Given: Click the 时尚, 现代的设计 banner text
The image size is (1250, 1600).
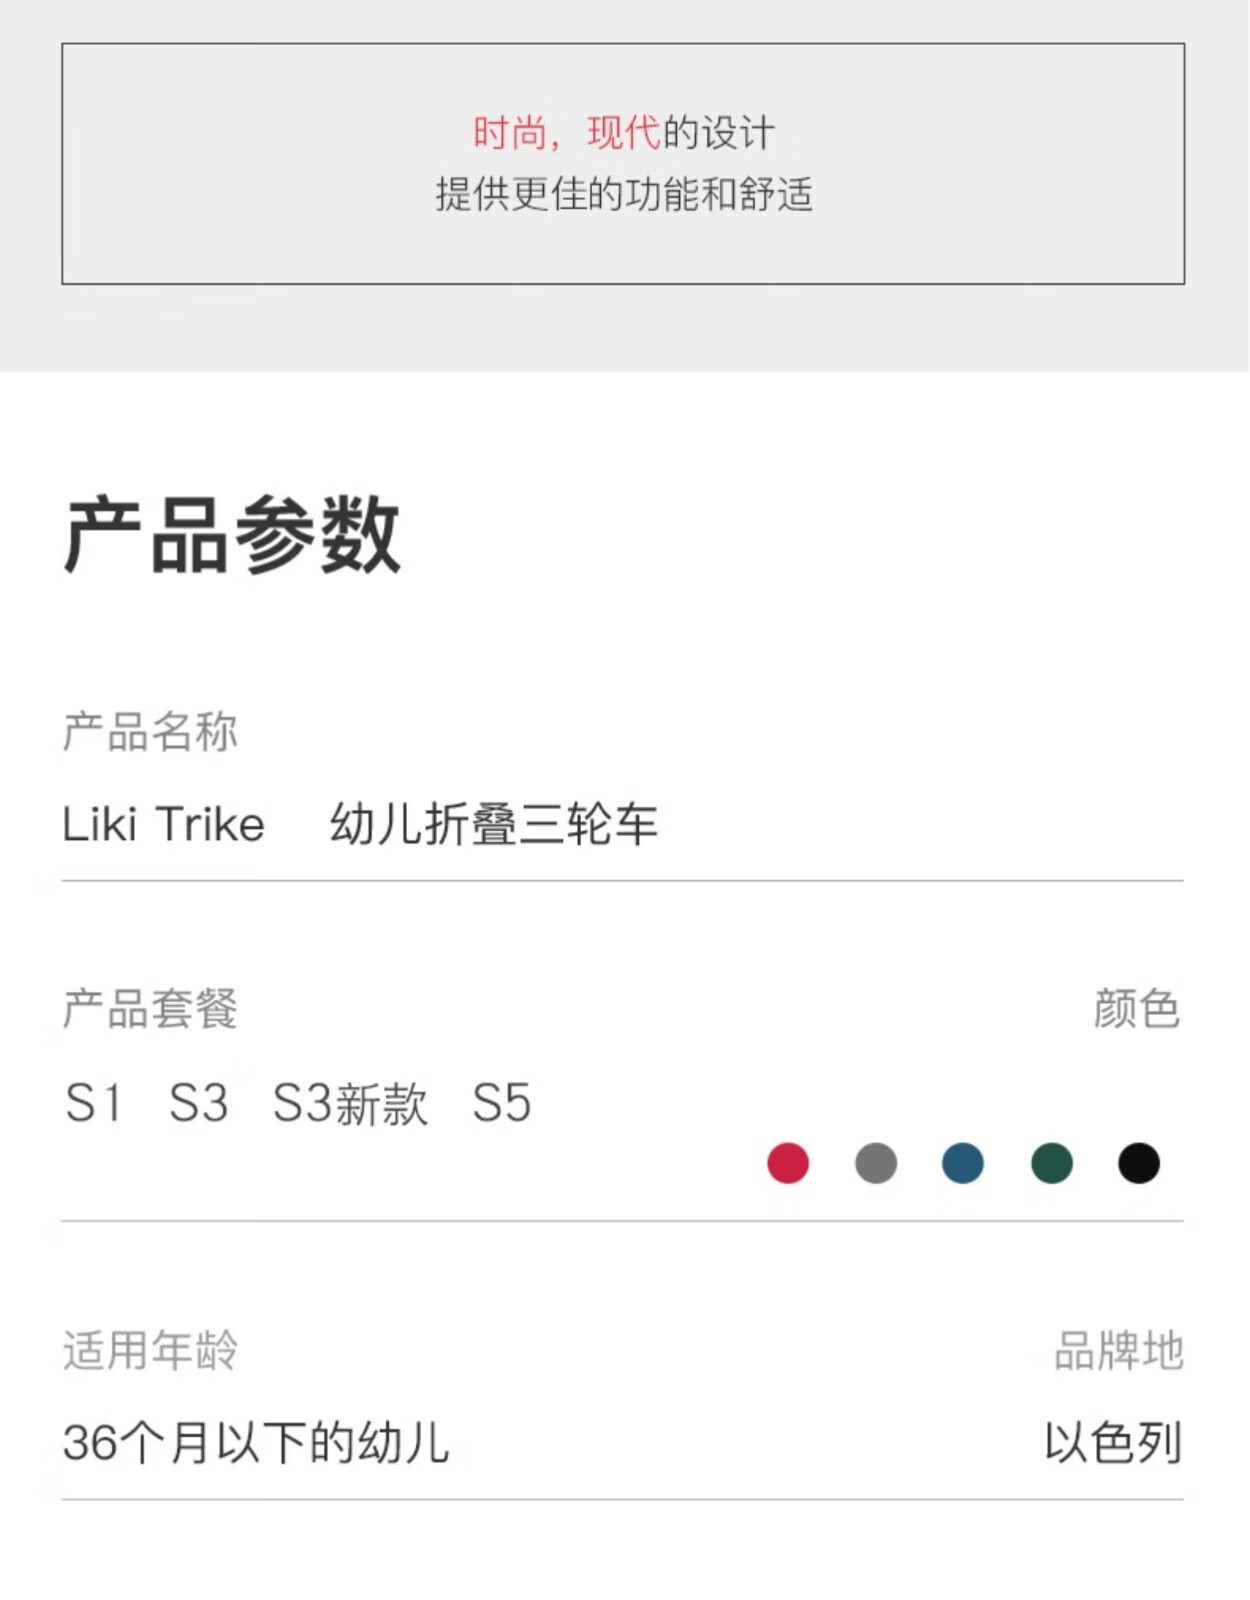Looking at the screenshot, I should coord(624,133).
